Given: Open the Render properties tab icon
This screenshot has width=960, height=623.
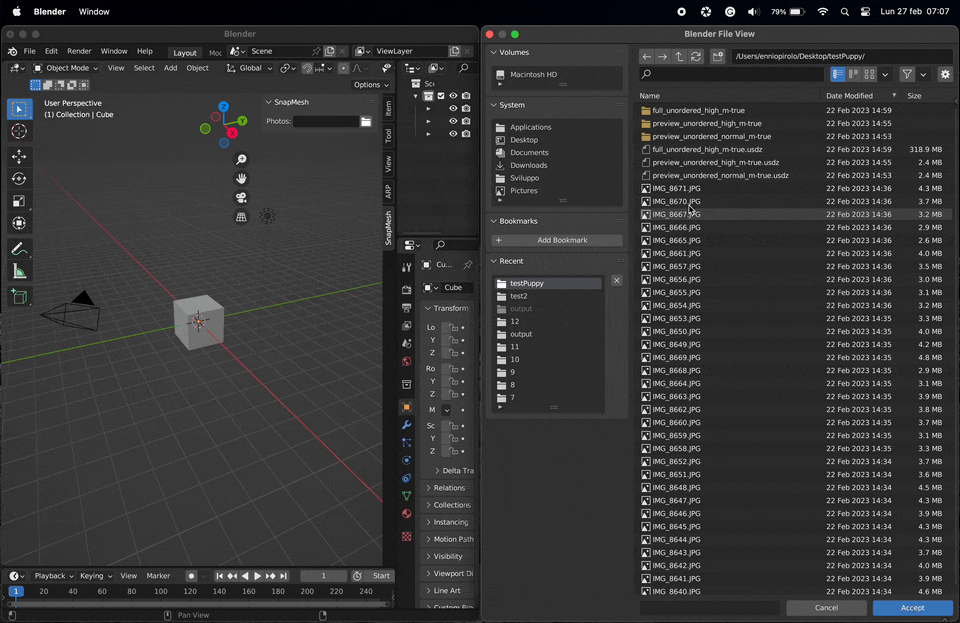Looking at the screenshot, I should [407, 289].
